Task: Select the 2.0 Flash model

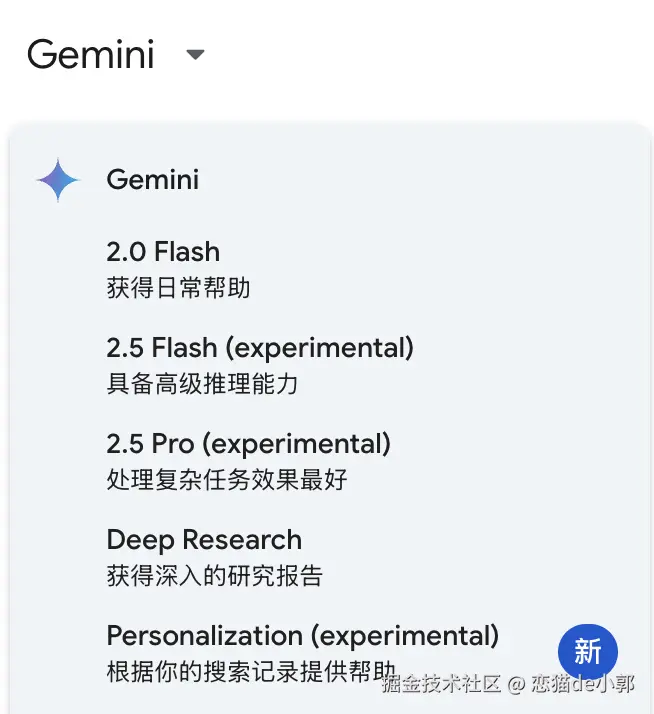Action: tap(163, 252)
